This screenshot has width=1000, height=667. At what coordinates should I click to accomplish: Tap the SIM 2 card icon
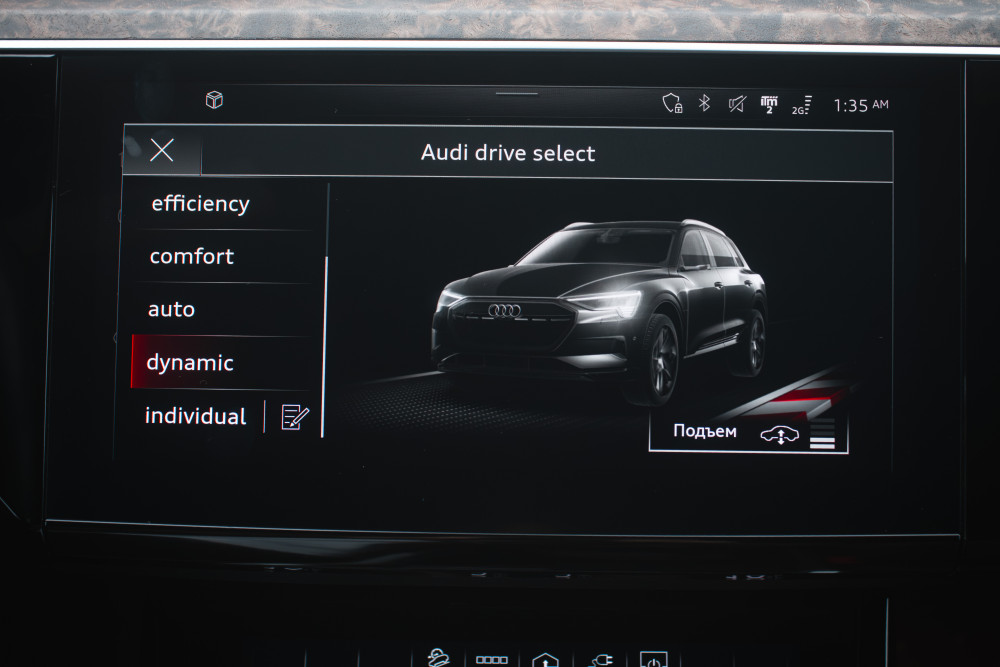coord(769,105)
